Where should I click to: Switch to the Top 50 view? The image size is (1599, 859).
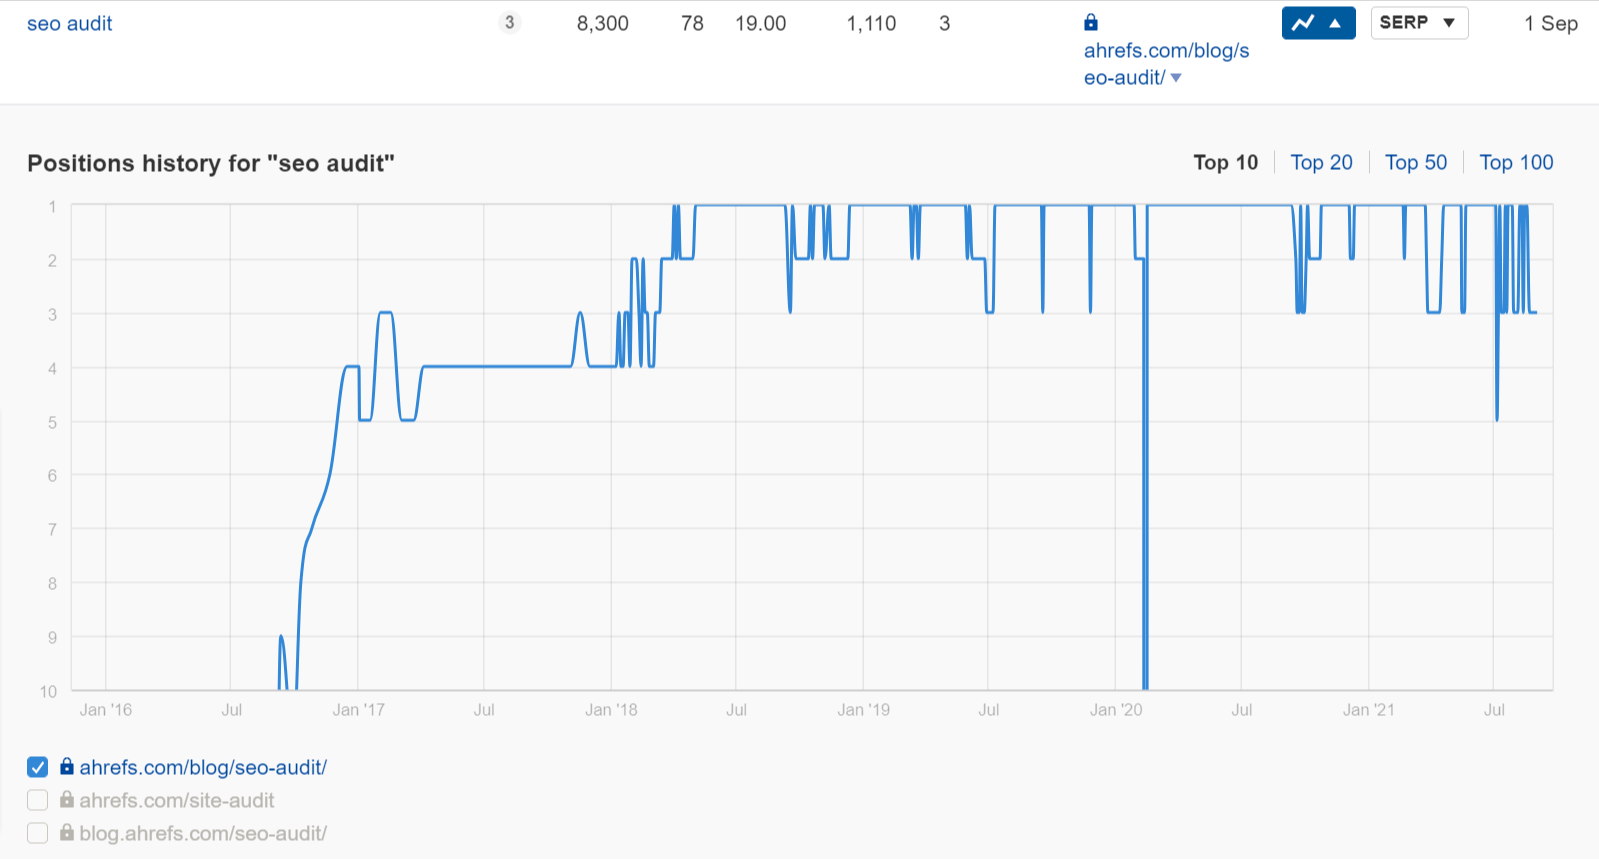[1415, 163]
